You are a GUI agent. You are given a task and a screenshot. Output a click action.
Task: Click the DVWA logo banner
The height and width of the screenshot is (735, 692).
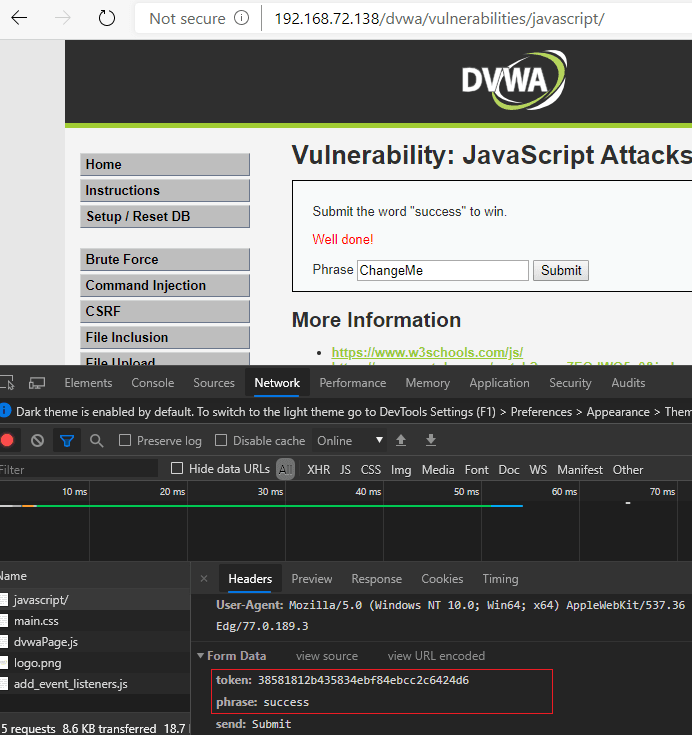click(514, 81)
